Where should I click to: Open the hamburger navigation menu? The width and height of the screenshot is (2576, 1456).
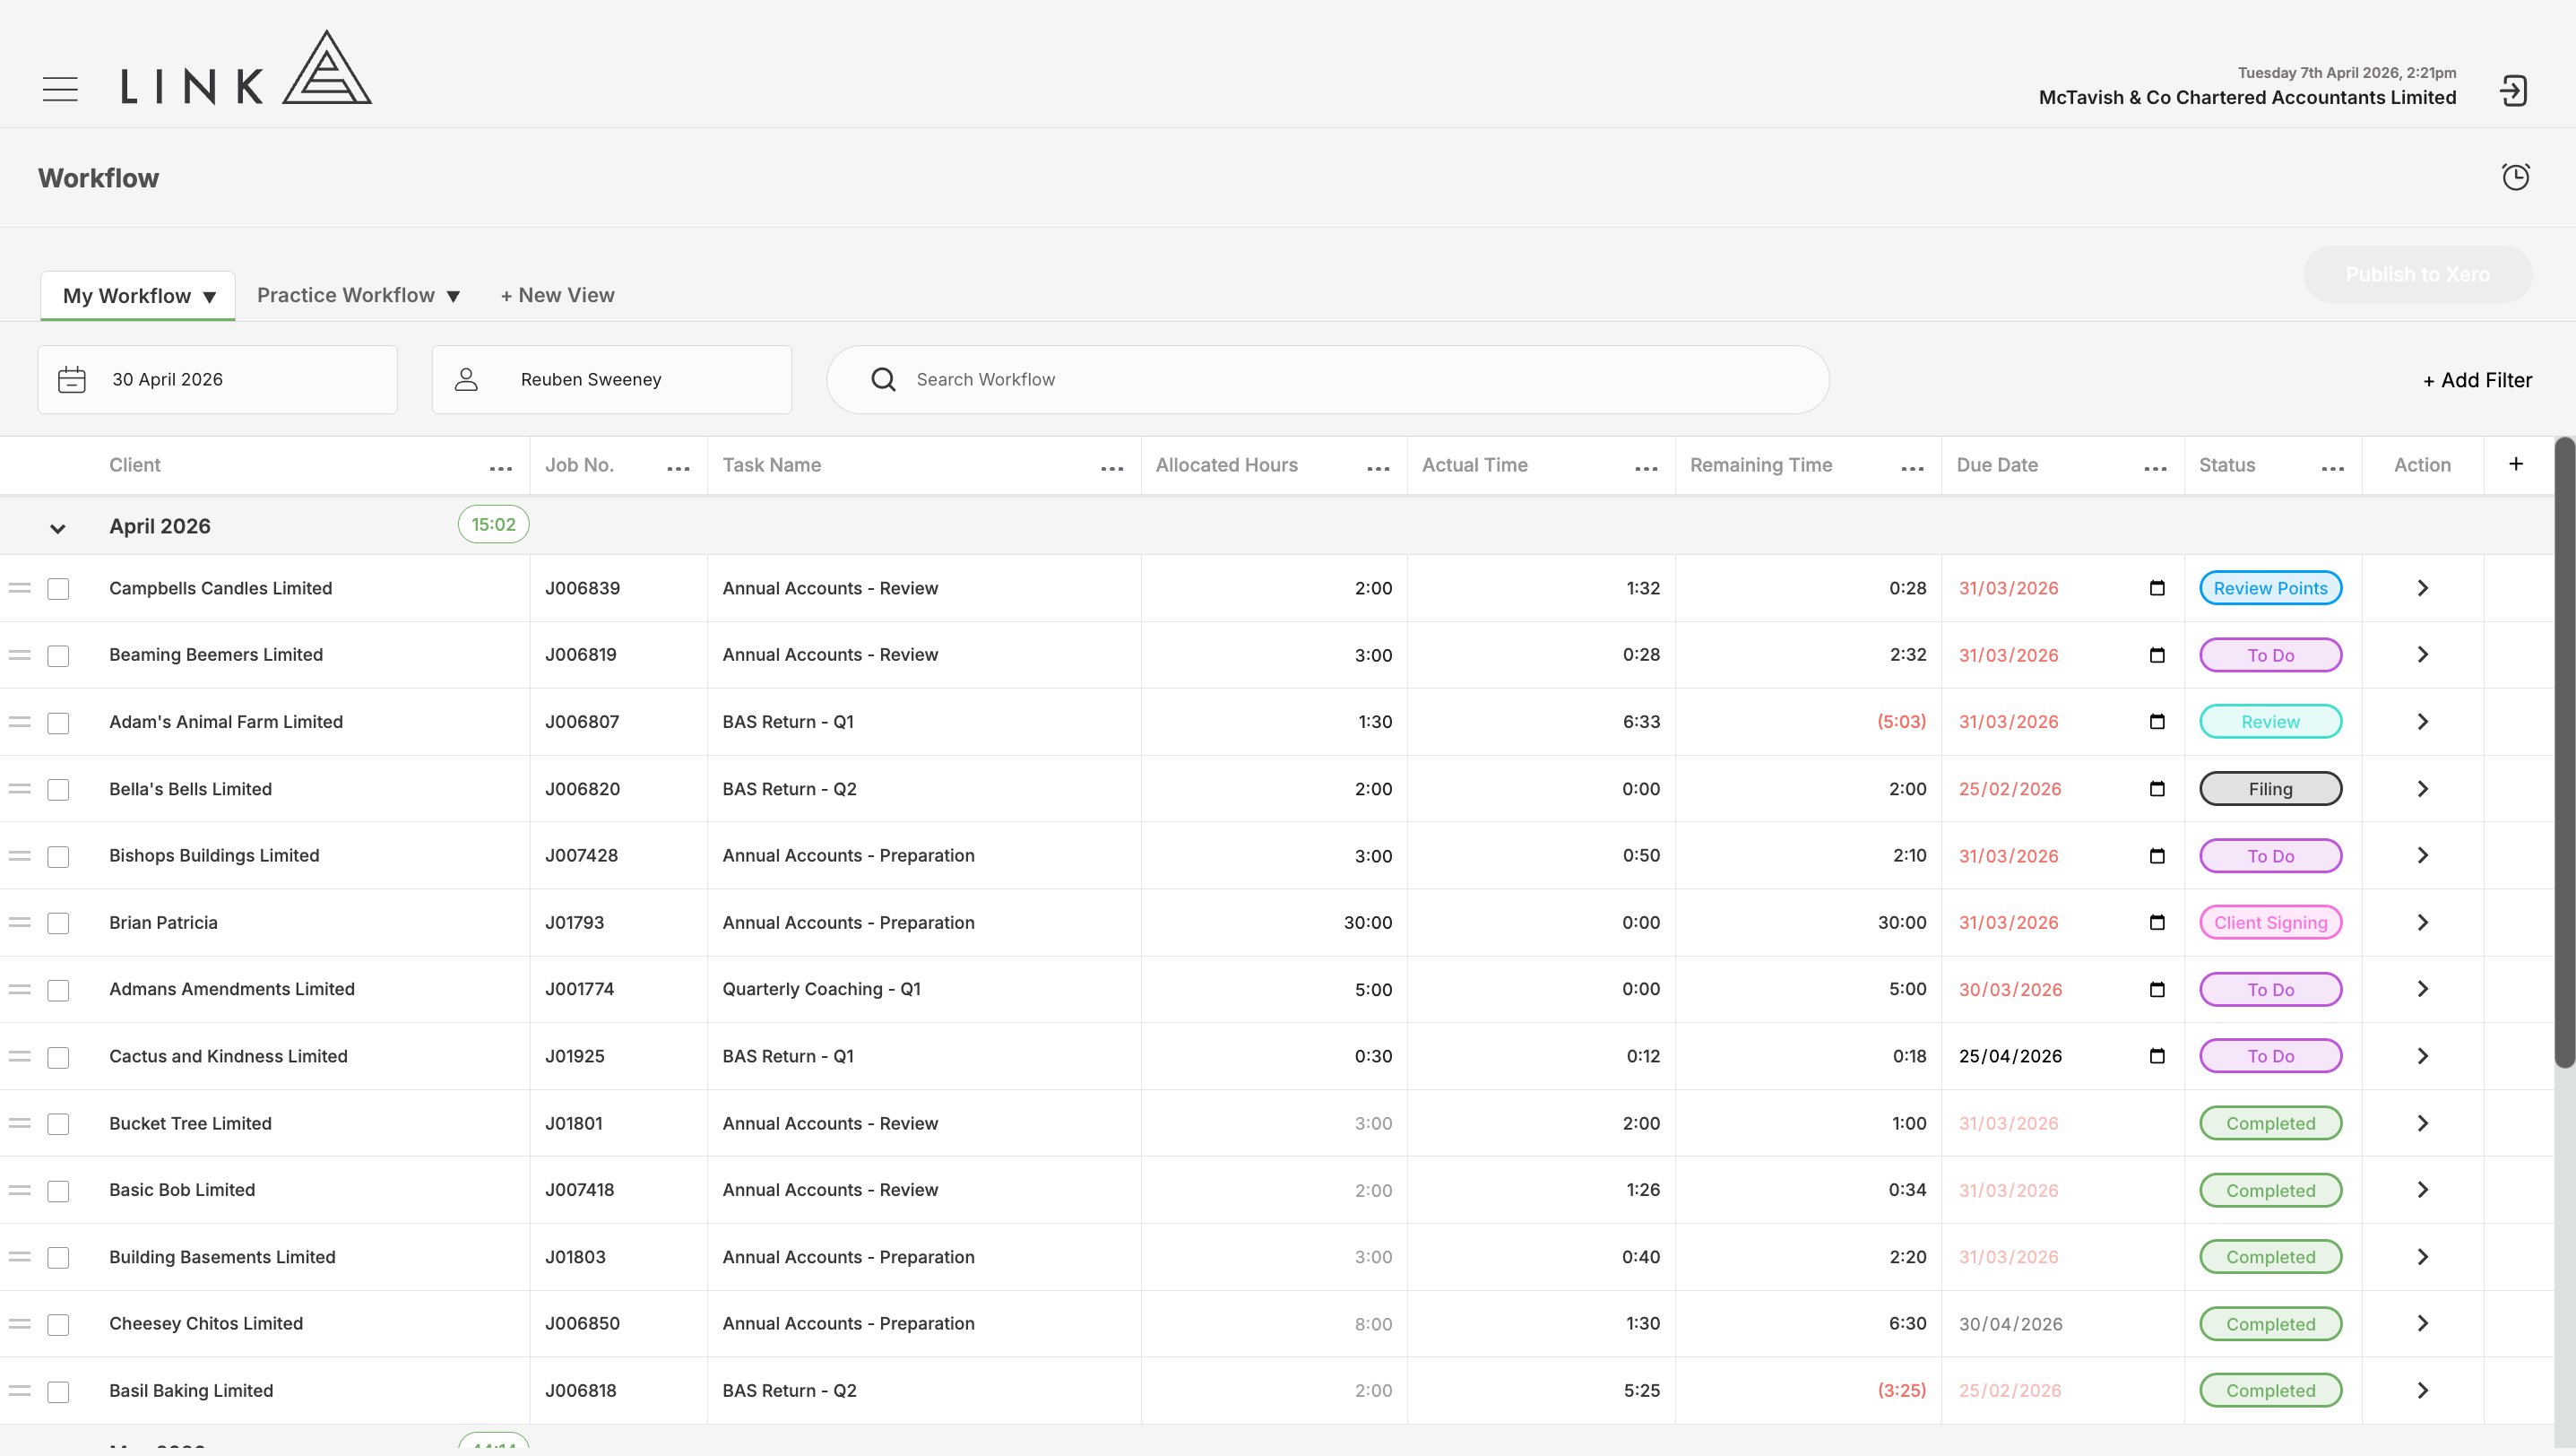60,89
